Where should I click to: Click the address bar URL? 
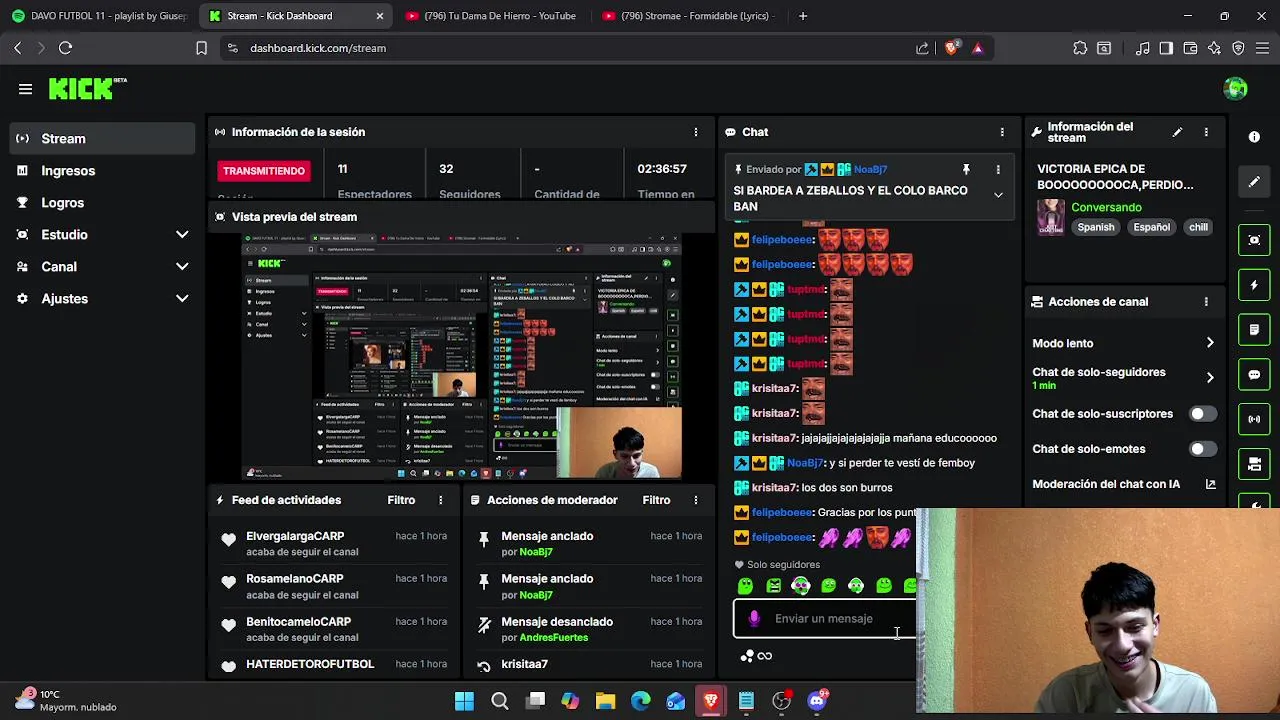coord(318,48)
